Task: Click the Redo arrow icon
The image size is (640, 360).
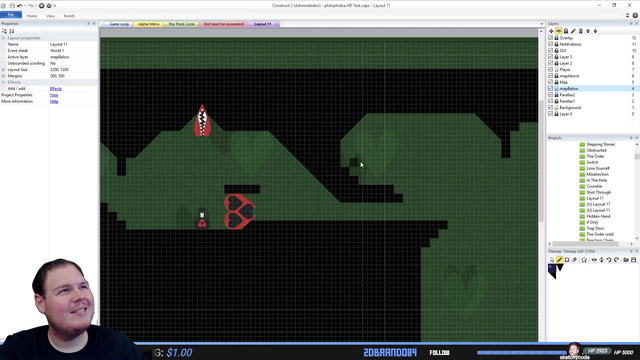Action: pyautogui.click(x=31, y=6)
